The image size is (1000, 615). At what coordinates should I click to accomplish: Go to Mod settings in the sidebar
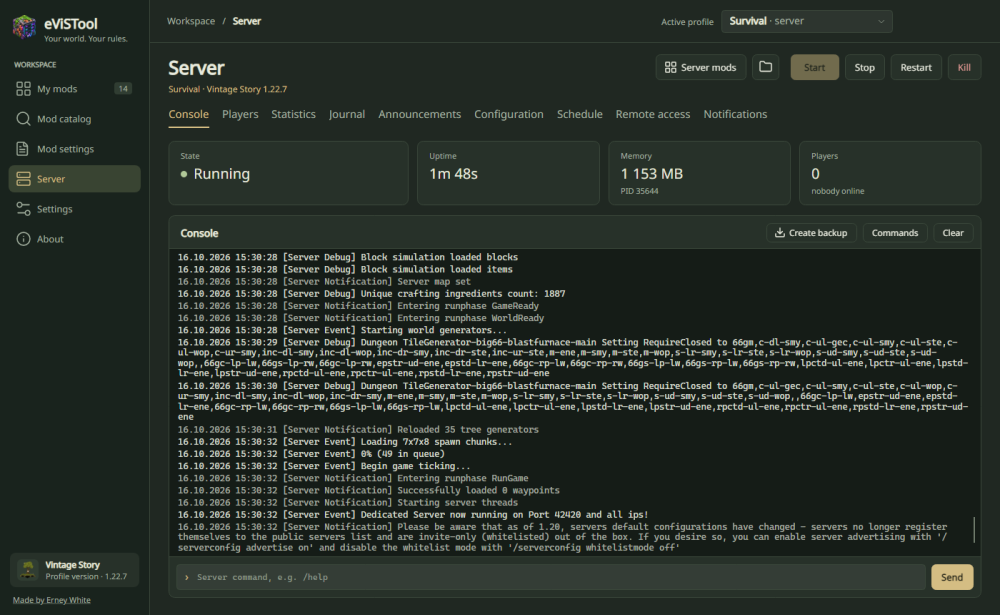click(75, 149)
